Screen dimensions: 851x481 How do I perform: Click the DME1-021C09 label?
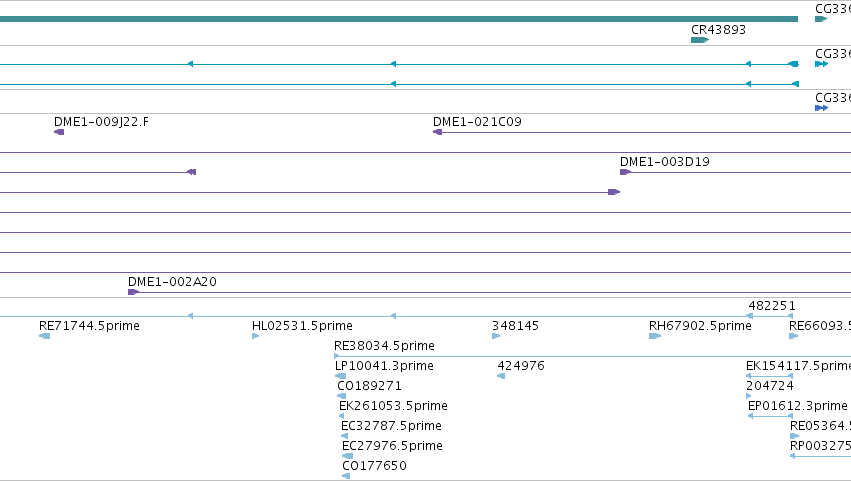(x=477, y=122)
